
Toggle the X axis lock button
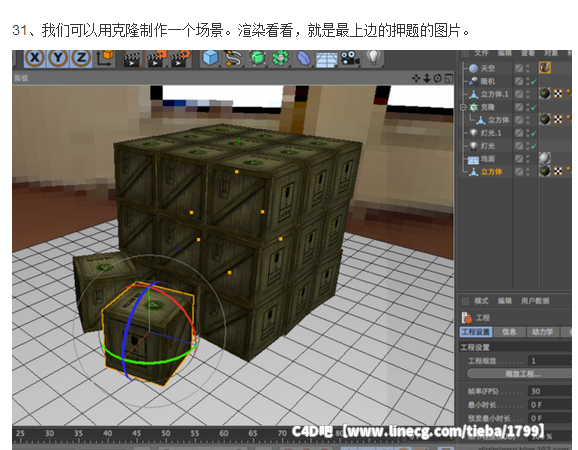[x=35, y=58]
